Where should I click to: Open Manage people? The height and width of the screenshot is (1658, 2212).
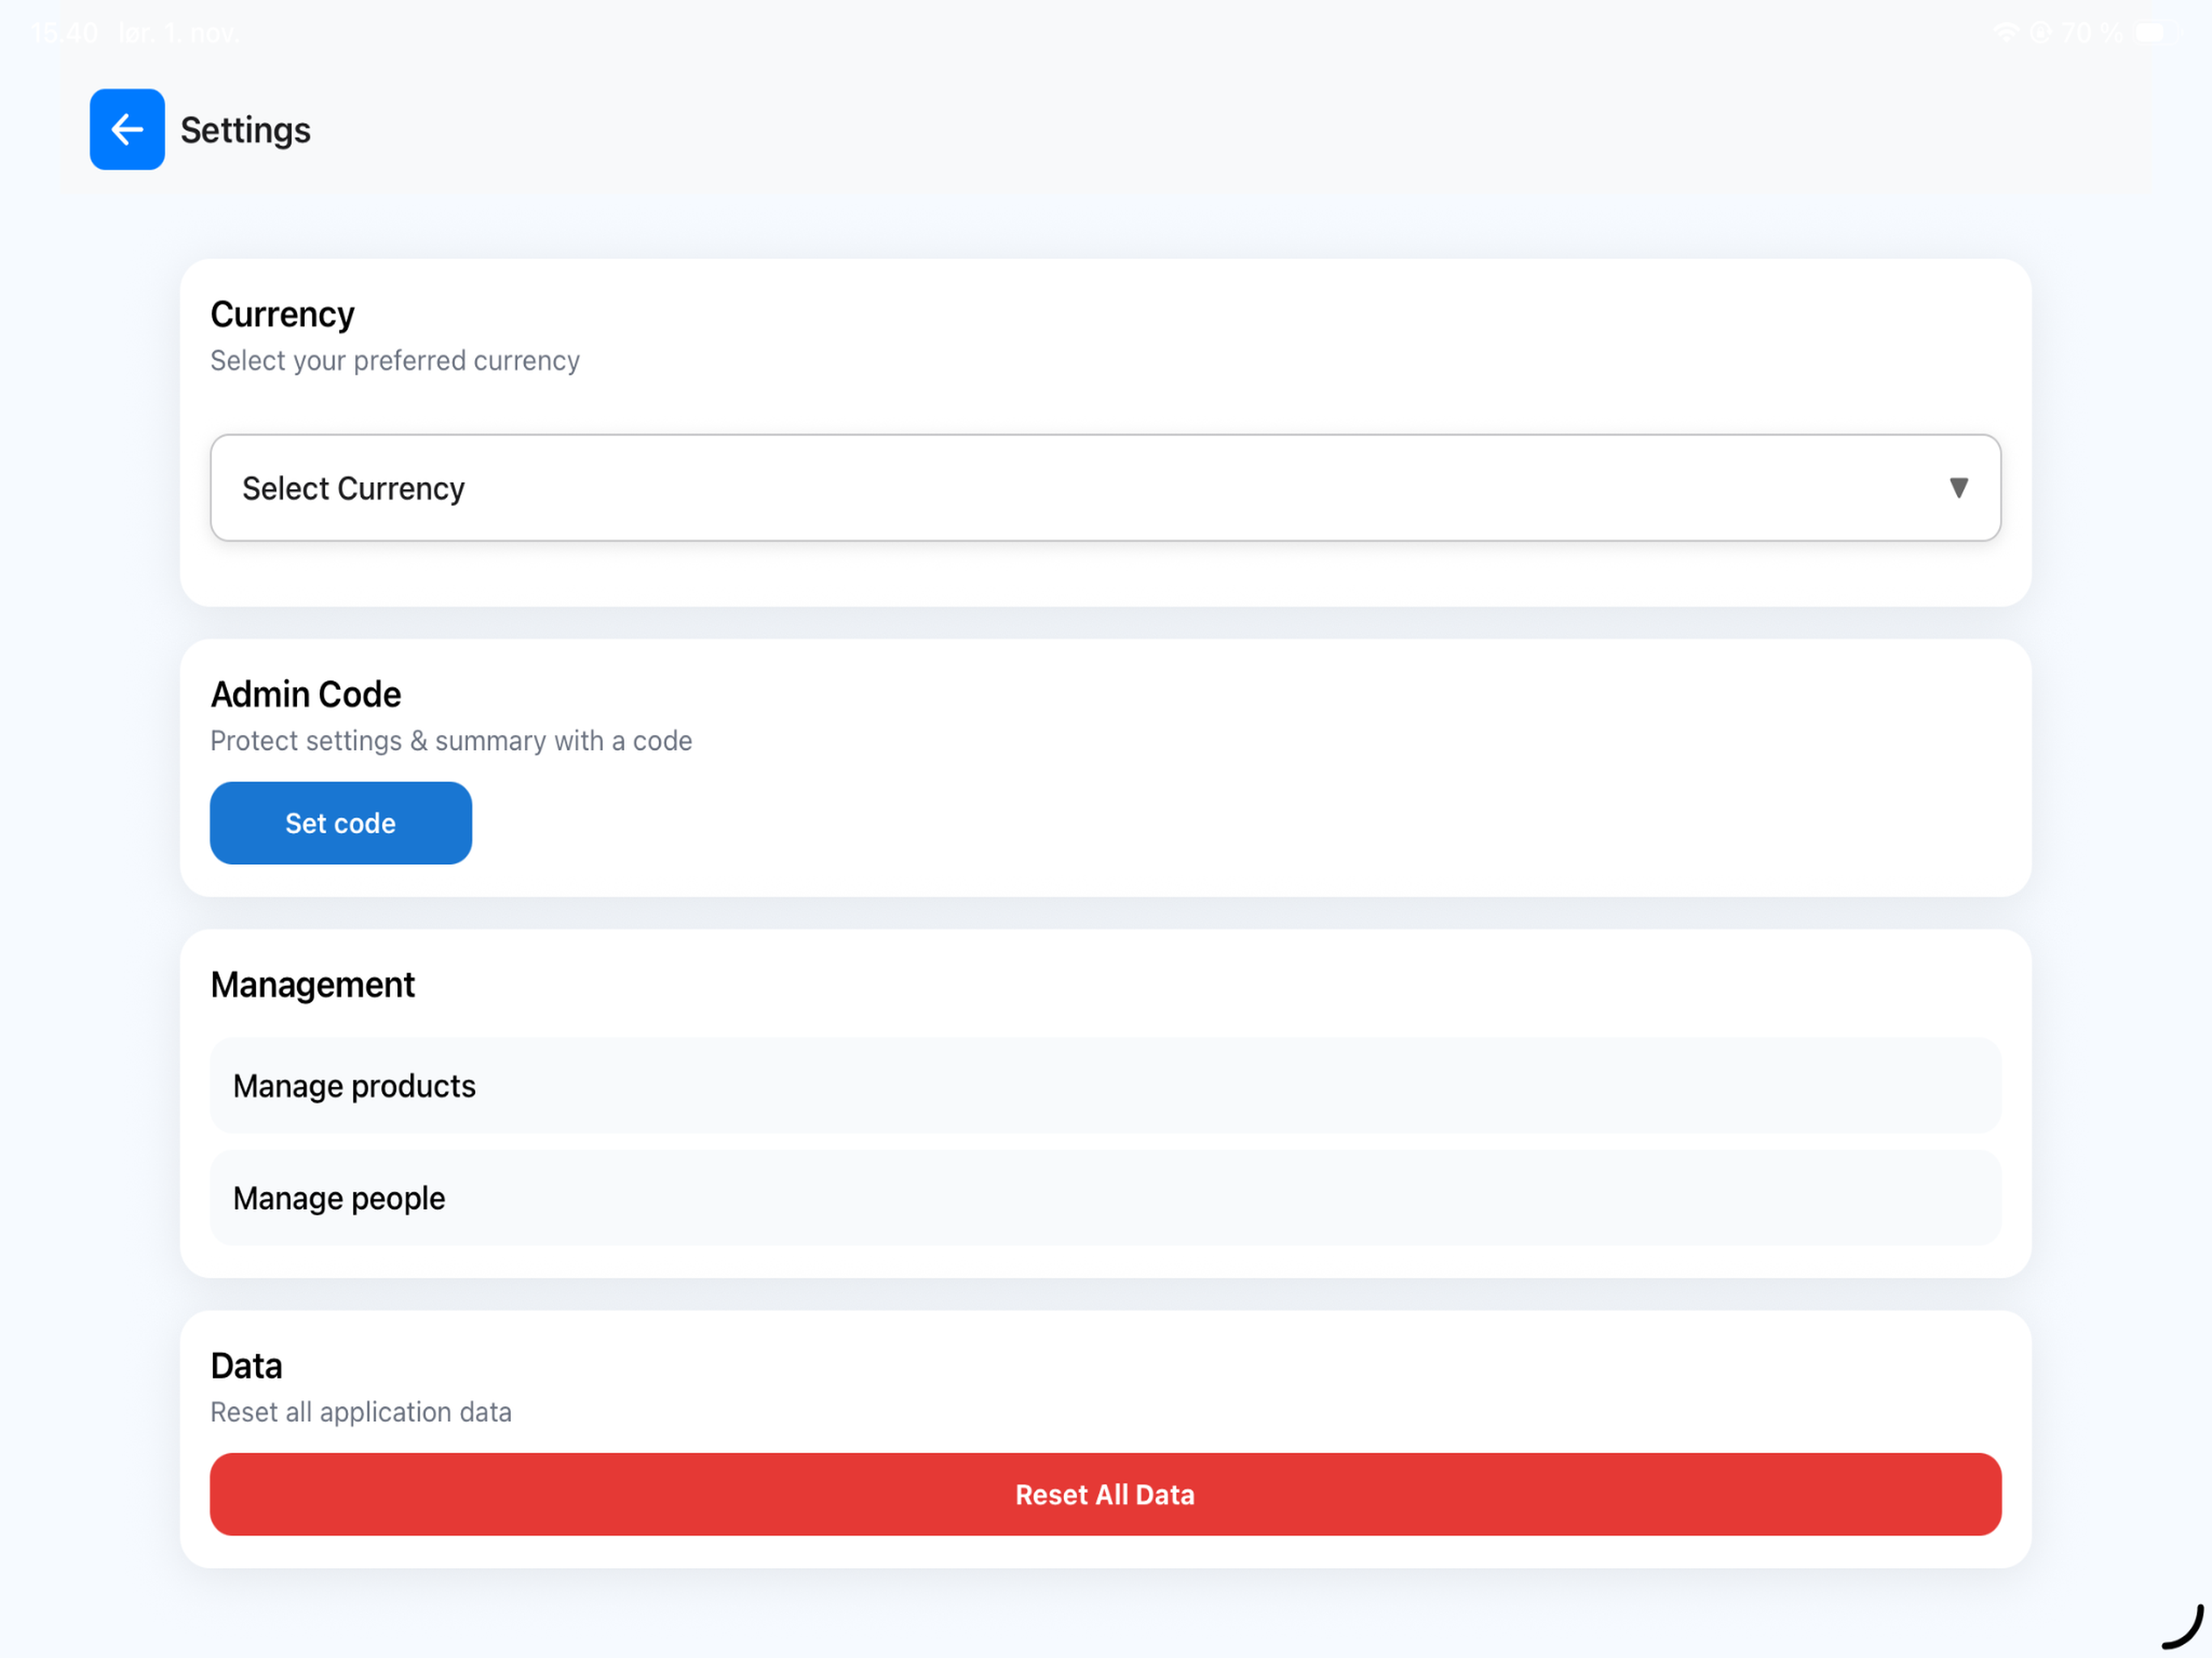pyautogui.click(x=1105, y=1198)
